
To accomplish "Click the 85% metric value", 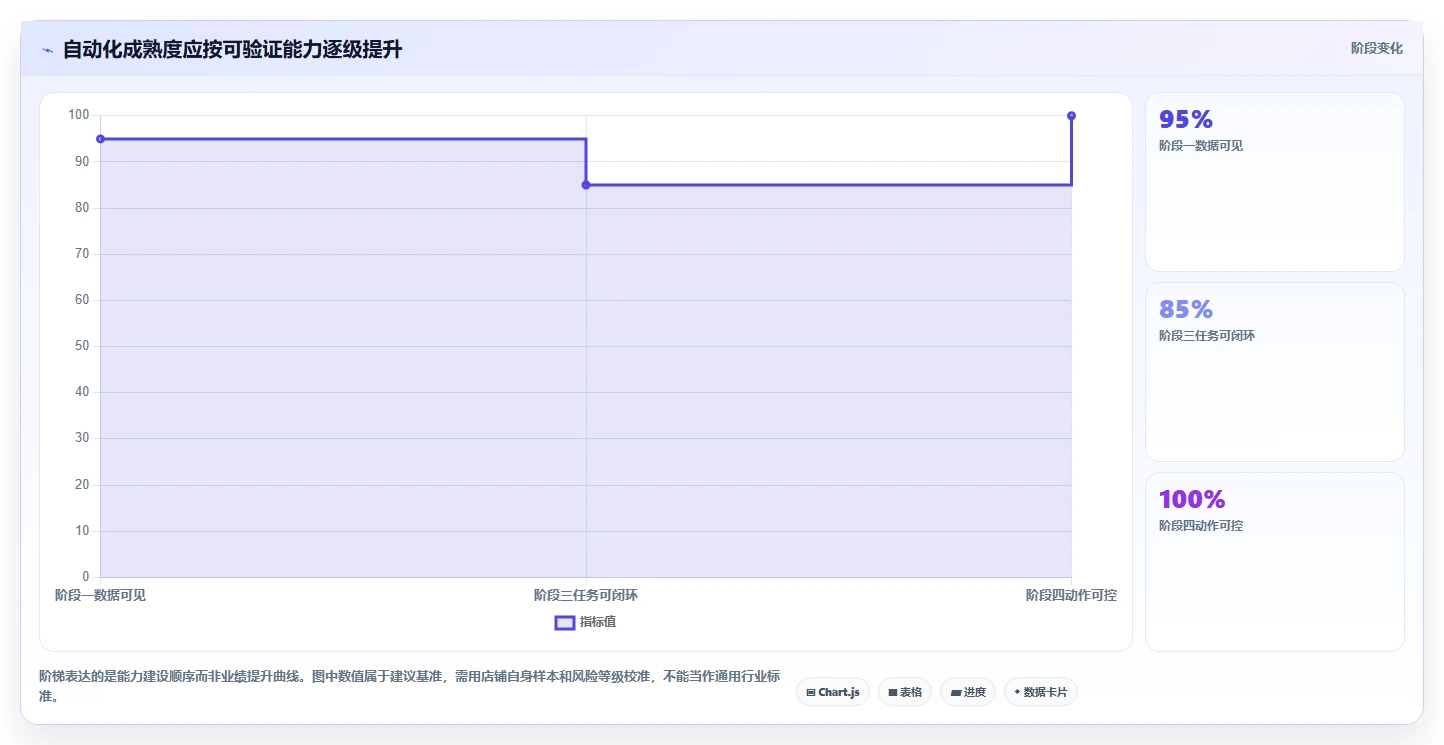I will (x=1186, y=309).
